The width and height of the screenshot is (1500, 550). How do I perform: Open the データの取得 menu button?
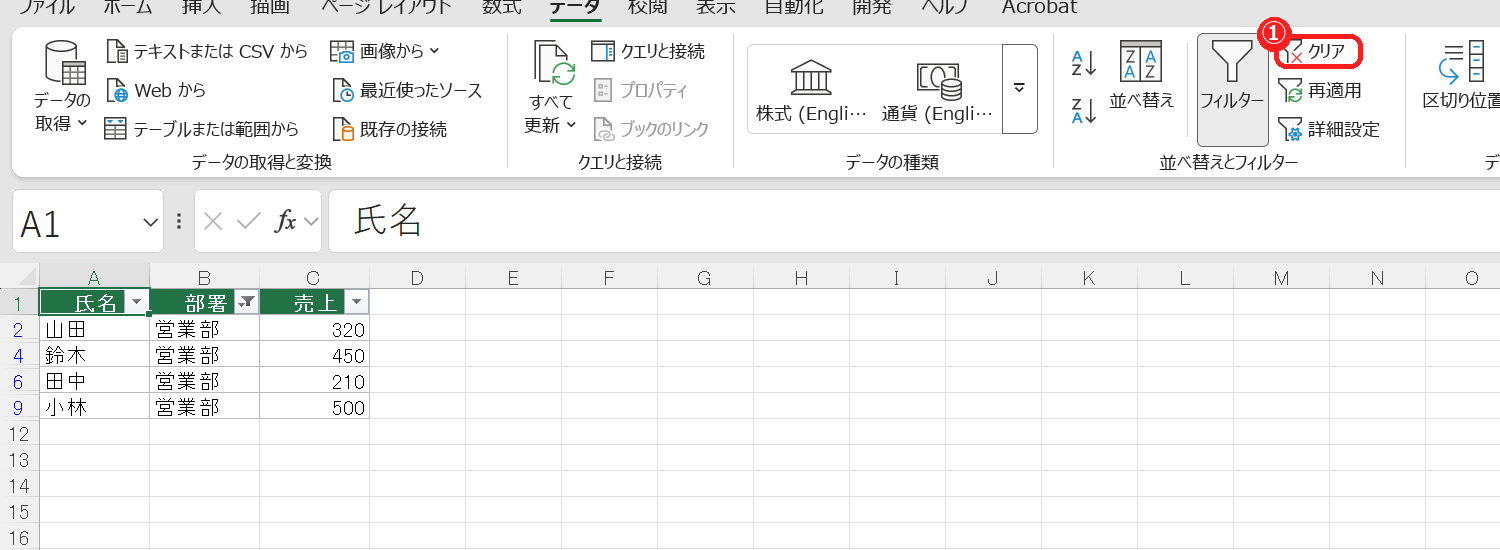coord(62,88)
